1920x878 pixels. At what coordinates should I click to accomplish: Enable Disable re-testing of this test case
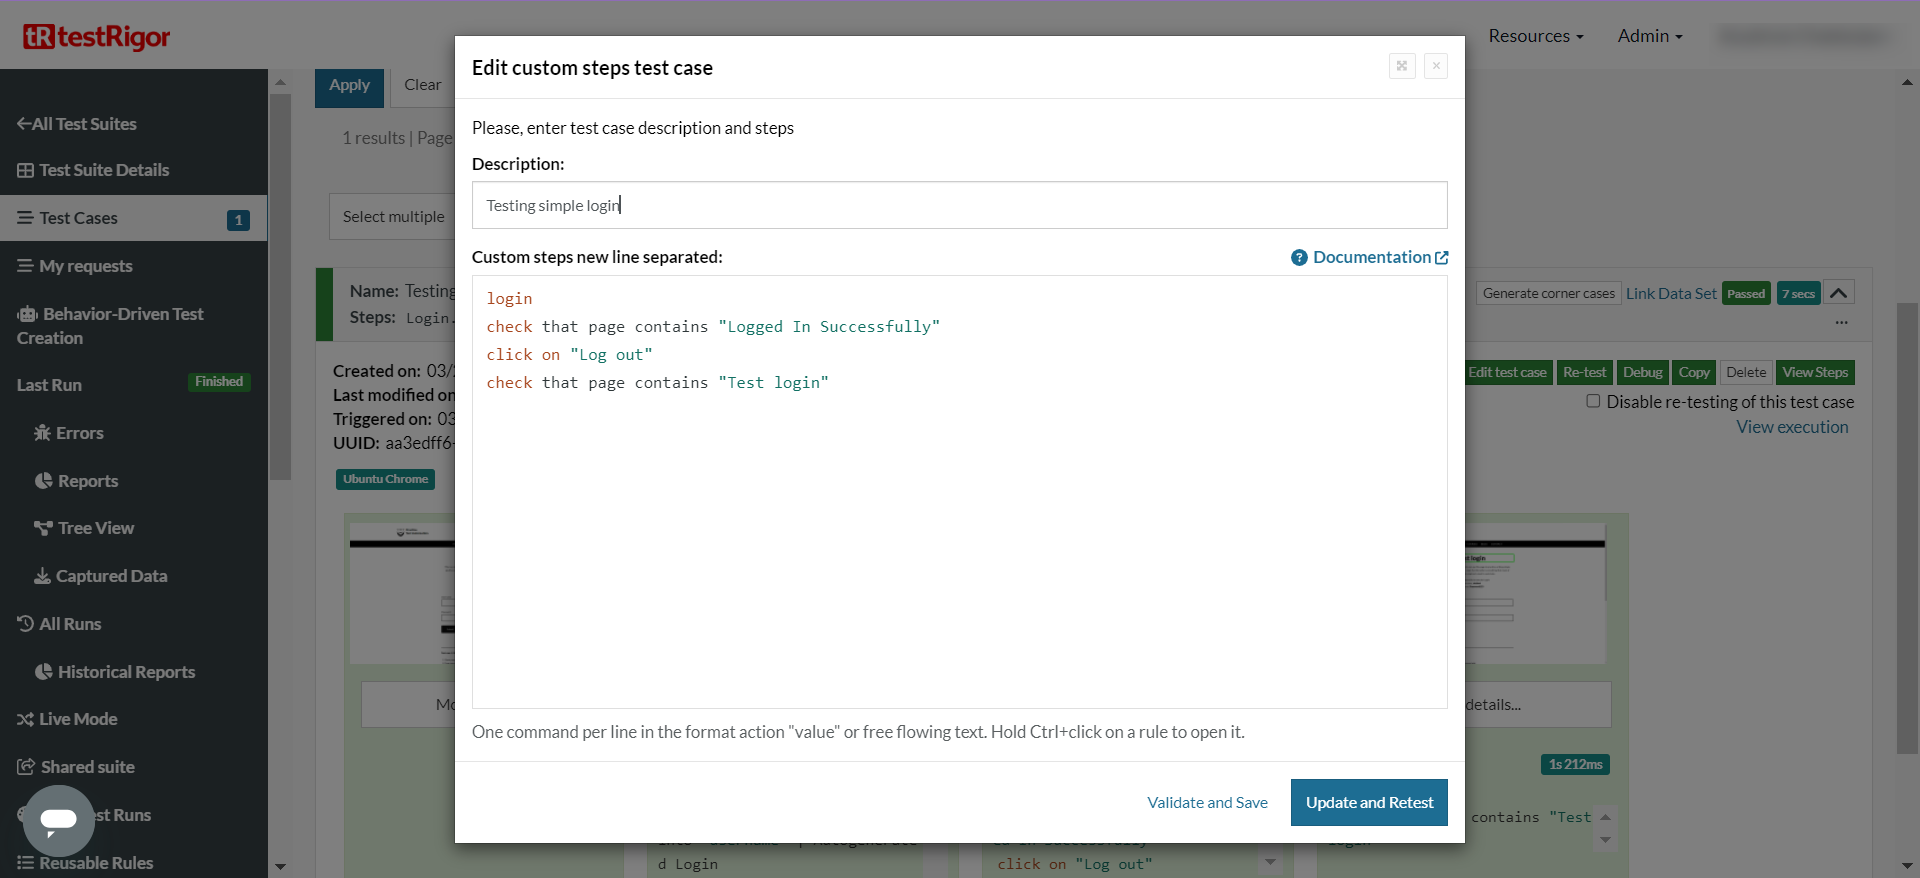click(1593, 401)
